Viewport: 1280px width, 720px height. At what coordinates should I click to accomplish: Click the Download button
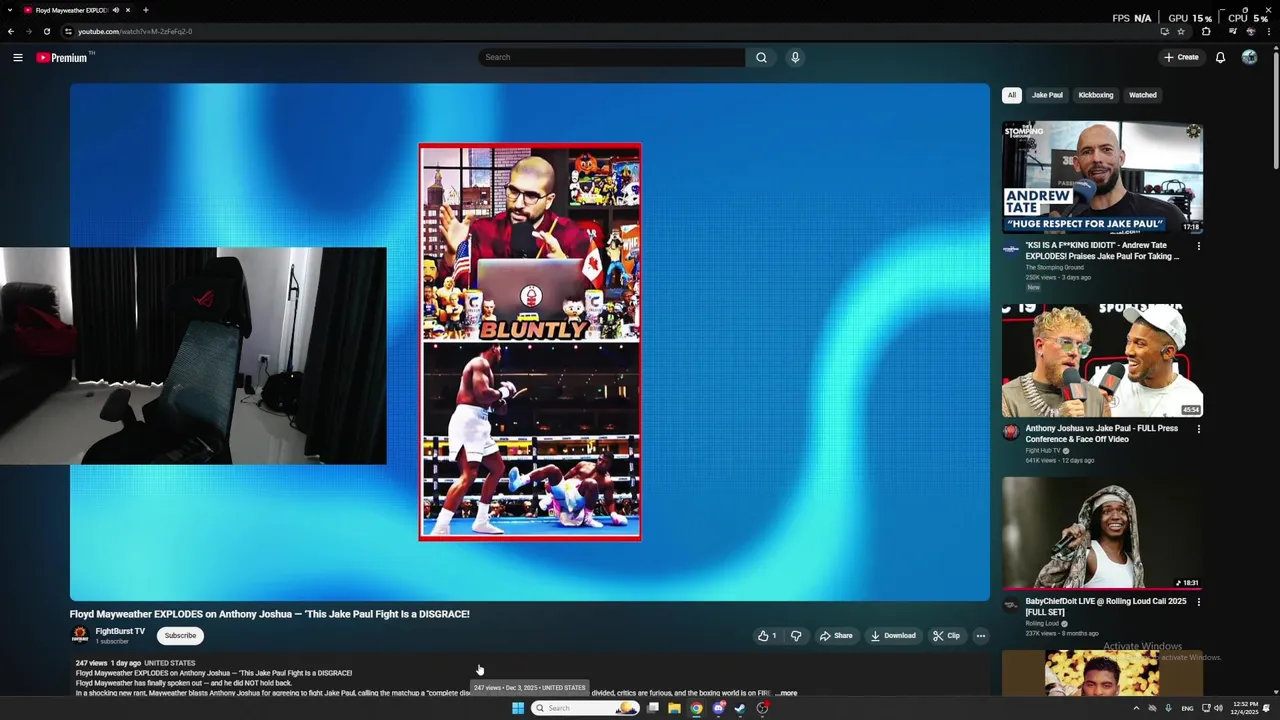pos(893,636)
